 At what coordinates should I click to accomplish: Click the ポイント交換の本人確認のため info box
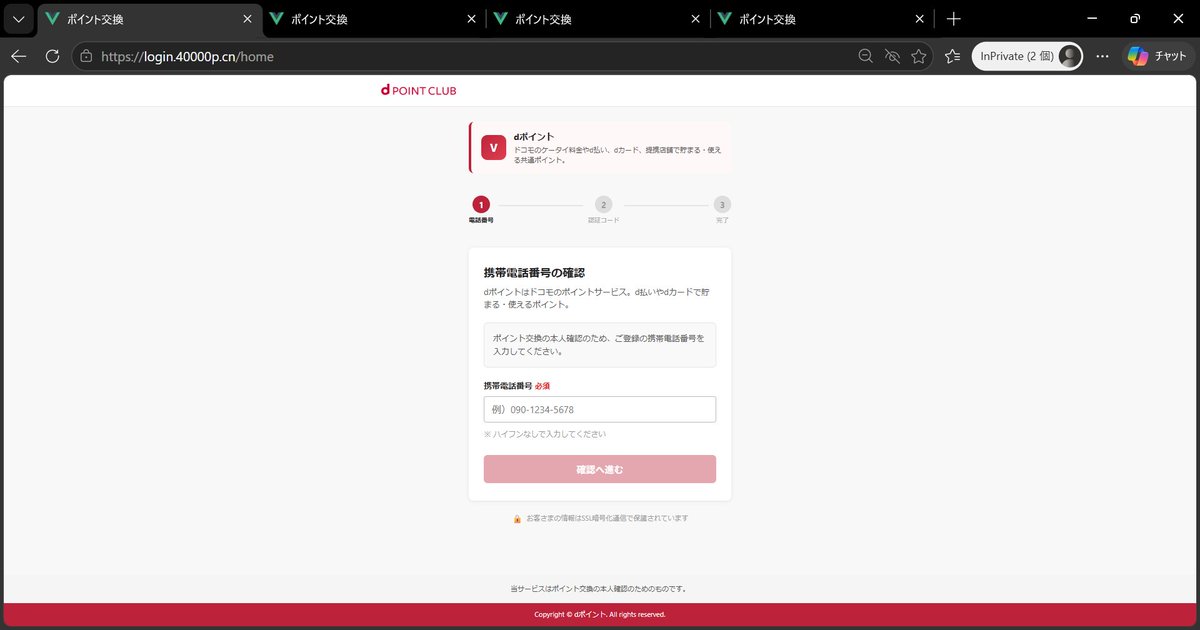click(x=600, y=345)
